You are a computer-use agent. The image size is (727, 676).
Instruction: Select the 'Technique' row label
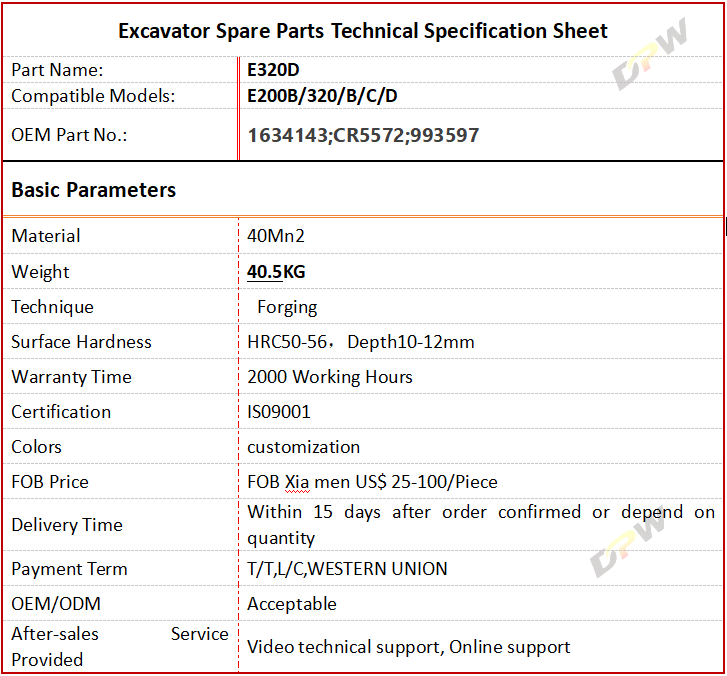pos(52,307)
